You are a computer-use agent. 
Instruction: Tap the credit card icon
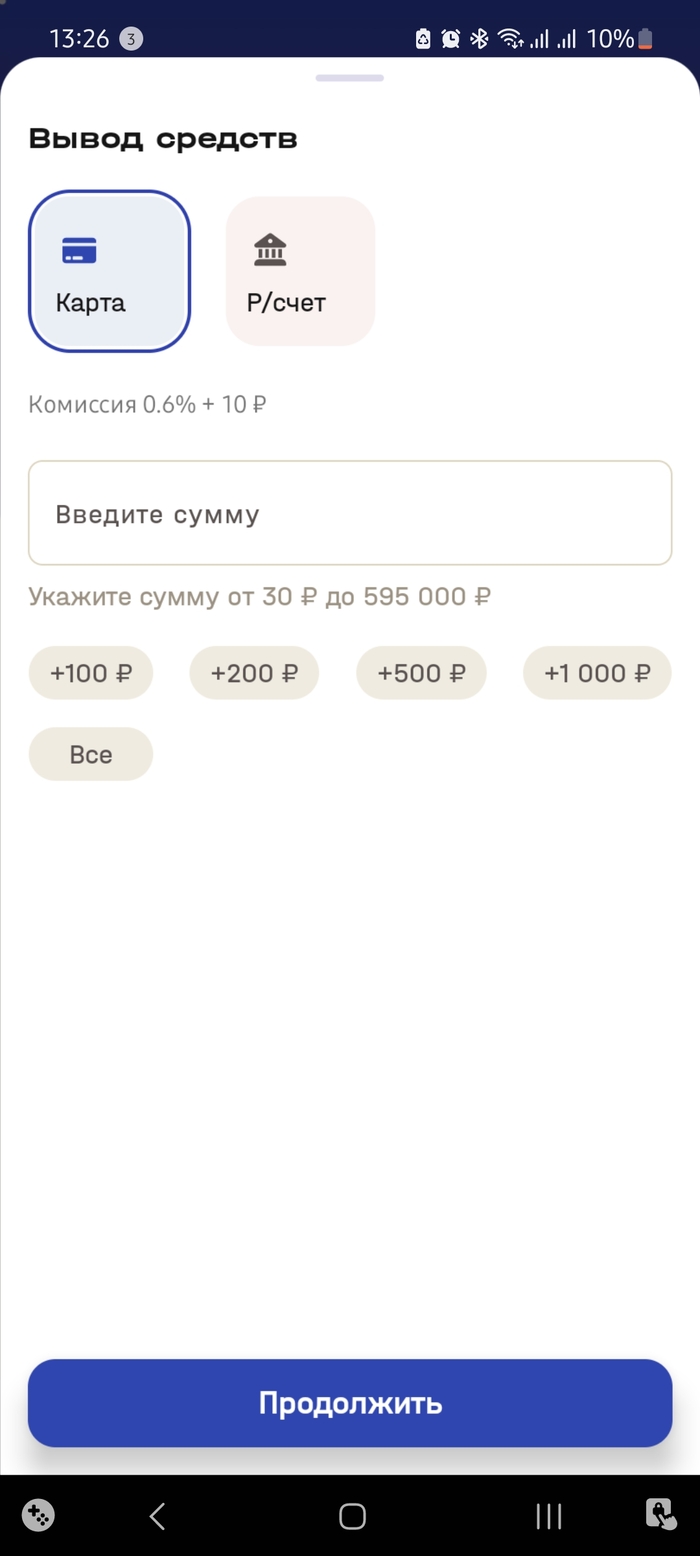coord(79,250)
